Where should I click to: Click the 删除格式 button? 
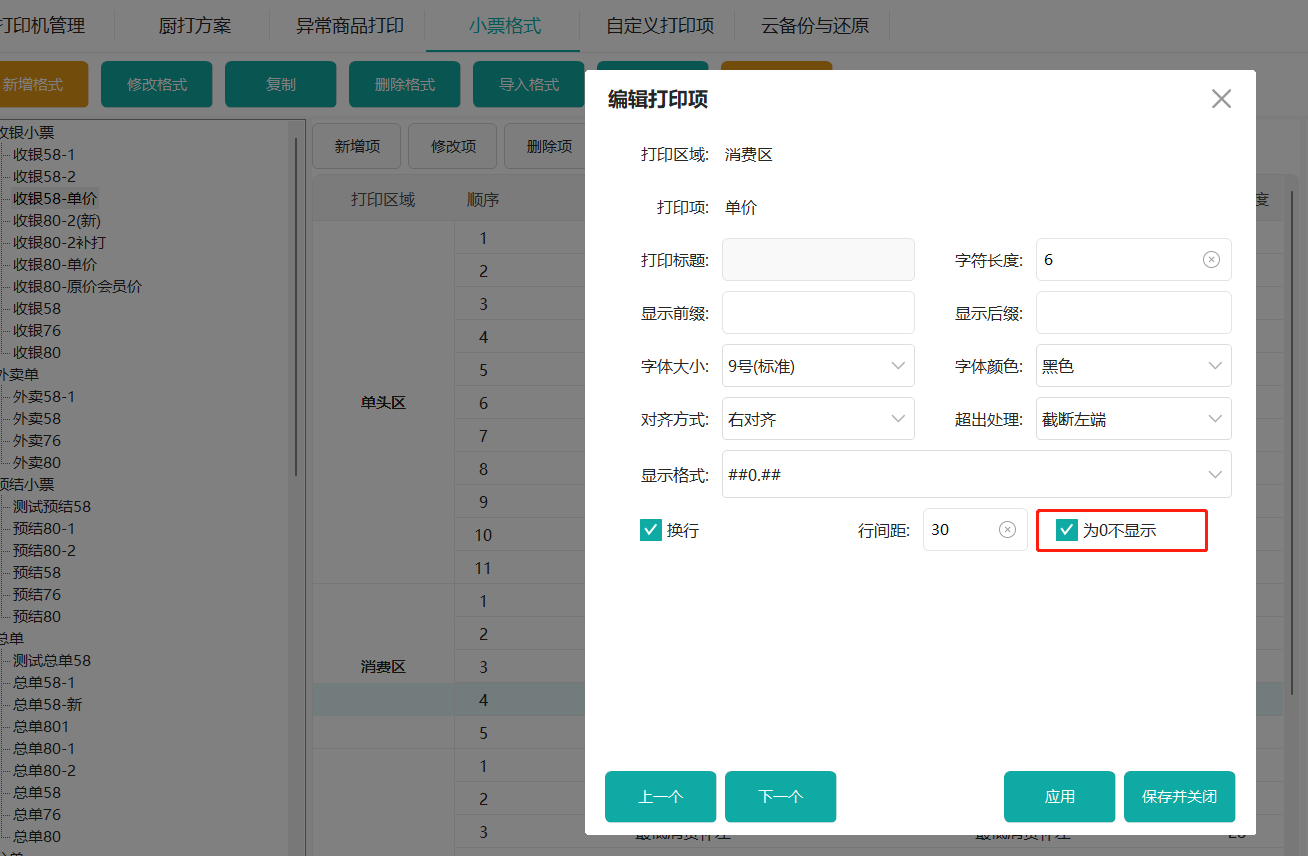pos(405,84)
